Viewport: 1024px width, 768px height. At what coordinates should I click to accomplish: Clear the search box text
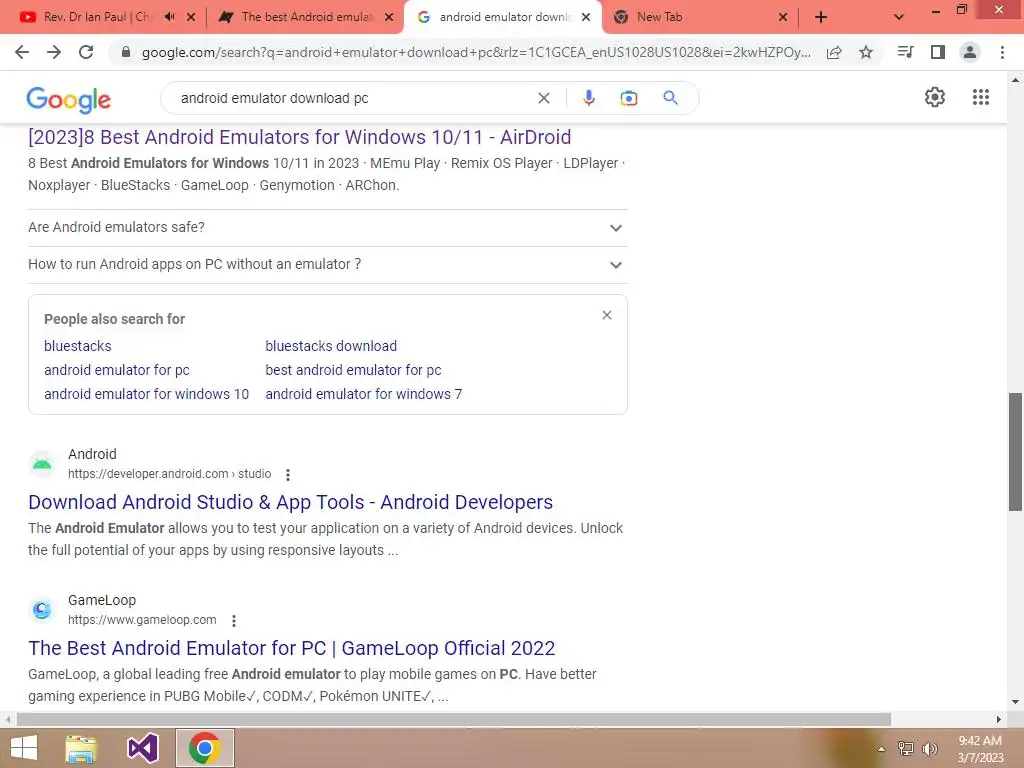click(543, 98)
